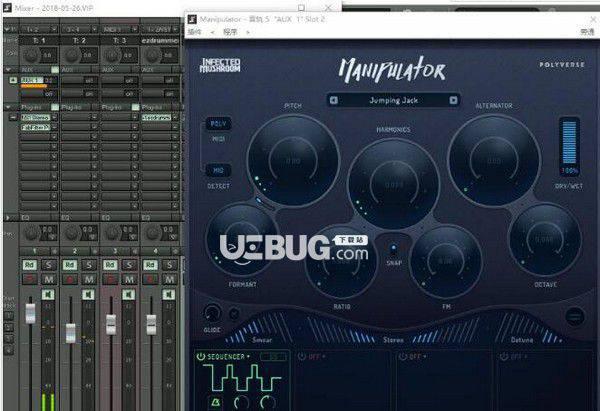
Task: Open the 插件 menu in Manipulator window
Action: click(x=195, y=32)
